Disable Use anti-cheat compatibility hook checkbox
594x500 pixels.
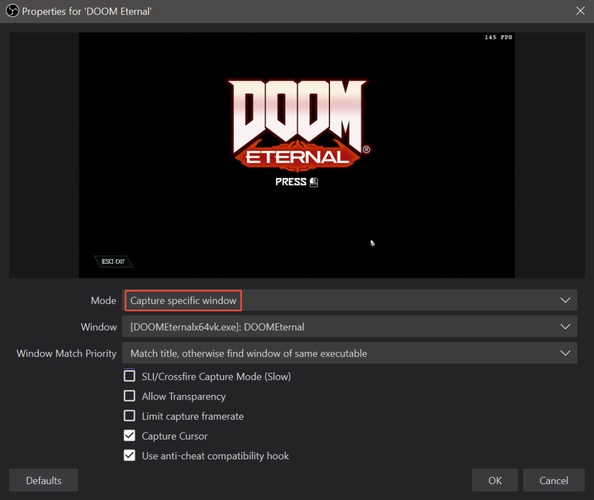coord(130,455)
